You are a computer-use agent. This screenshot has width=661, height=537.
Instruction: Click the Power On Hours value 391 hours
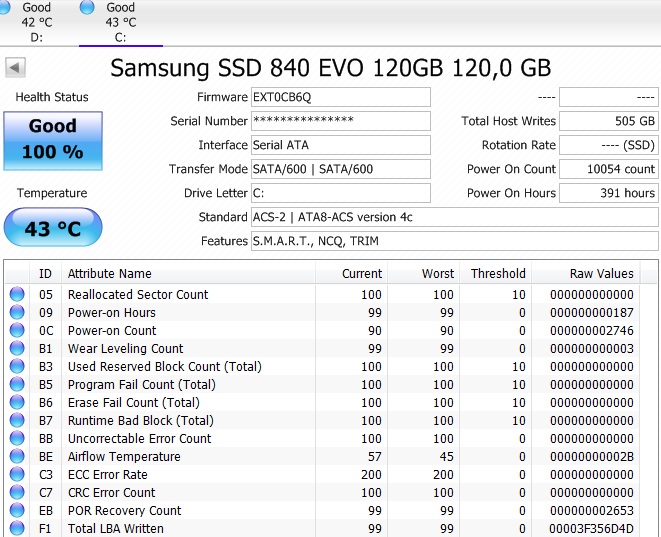(608, 193)
